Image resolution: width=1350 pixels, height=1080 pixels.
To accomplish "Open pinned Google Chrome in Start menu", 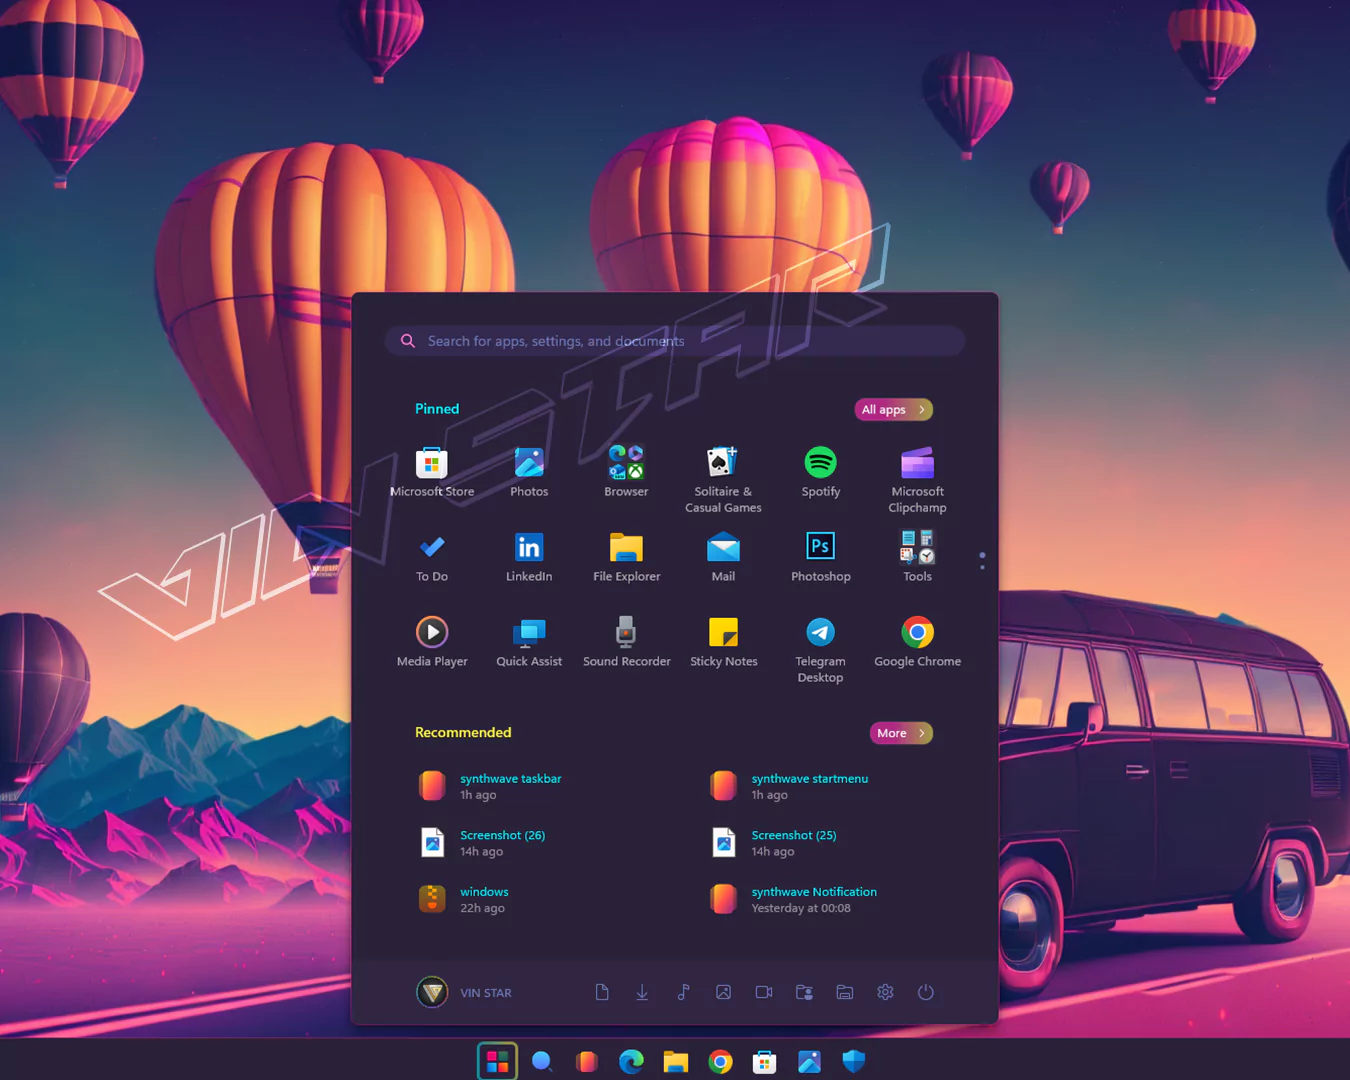I will [917, 641].
